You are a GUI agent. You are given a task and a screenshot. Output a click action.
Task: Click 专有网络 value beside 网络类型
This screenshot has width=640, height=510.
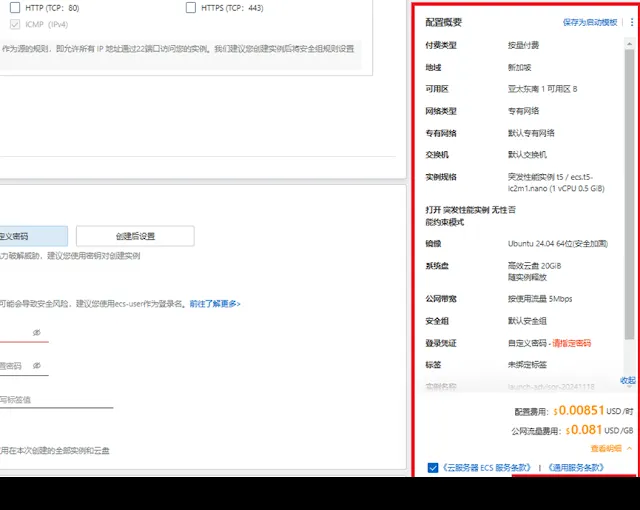coord(523,111)
